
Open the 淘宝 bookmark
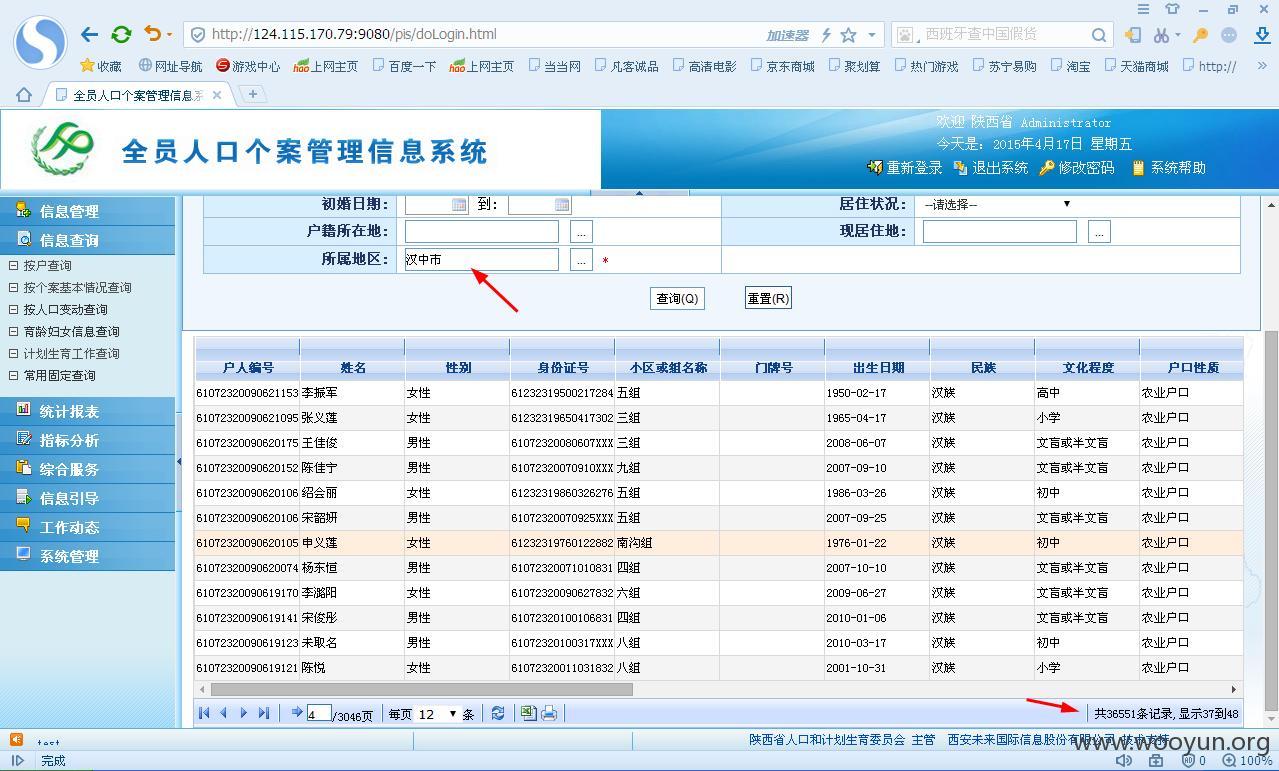1070,66
